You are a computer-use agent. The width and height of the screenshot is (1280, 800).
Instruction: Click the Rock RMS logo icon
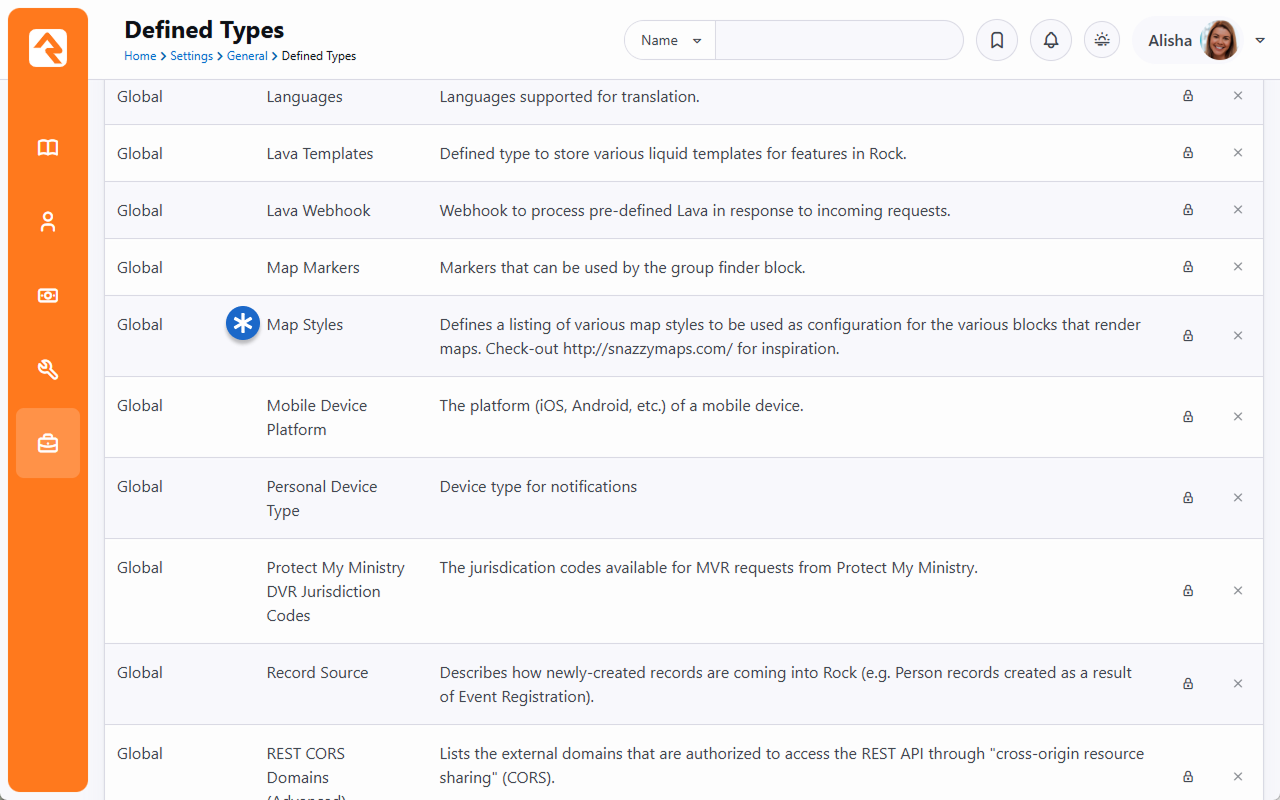tap(48, 48)
